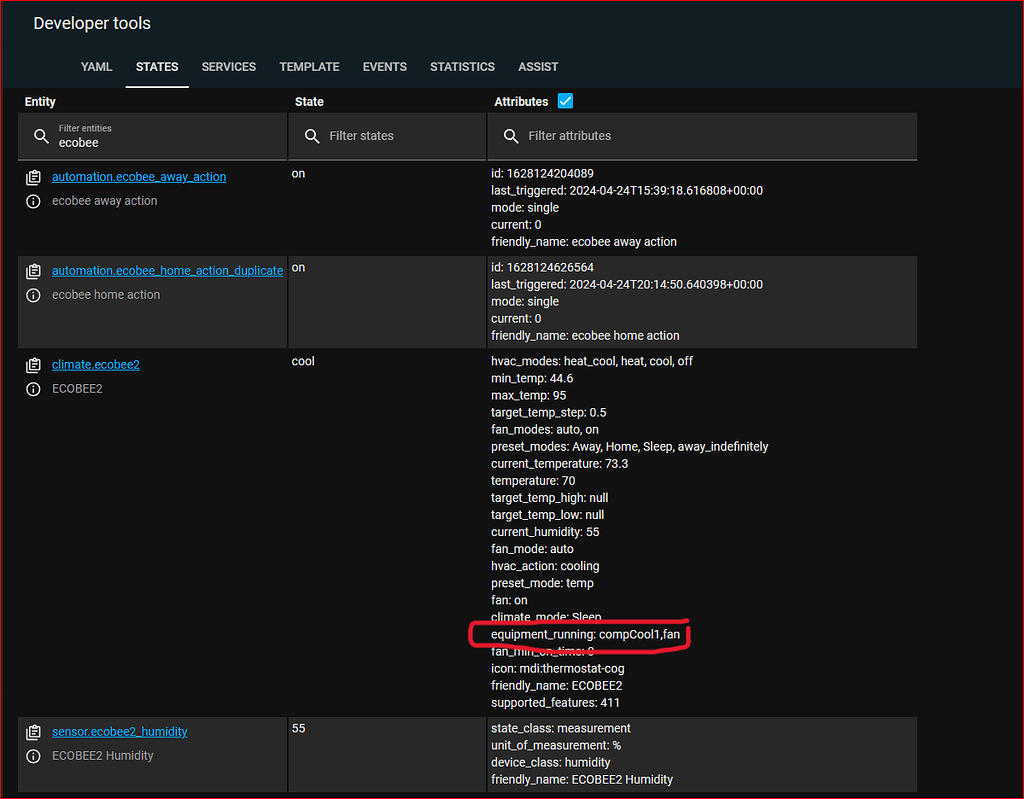The width and height of the screenshot is (1024, 799).
Task: Toggle the Attributes checkbox
Action: [566, 101]
